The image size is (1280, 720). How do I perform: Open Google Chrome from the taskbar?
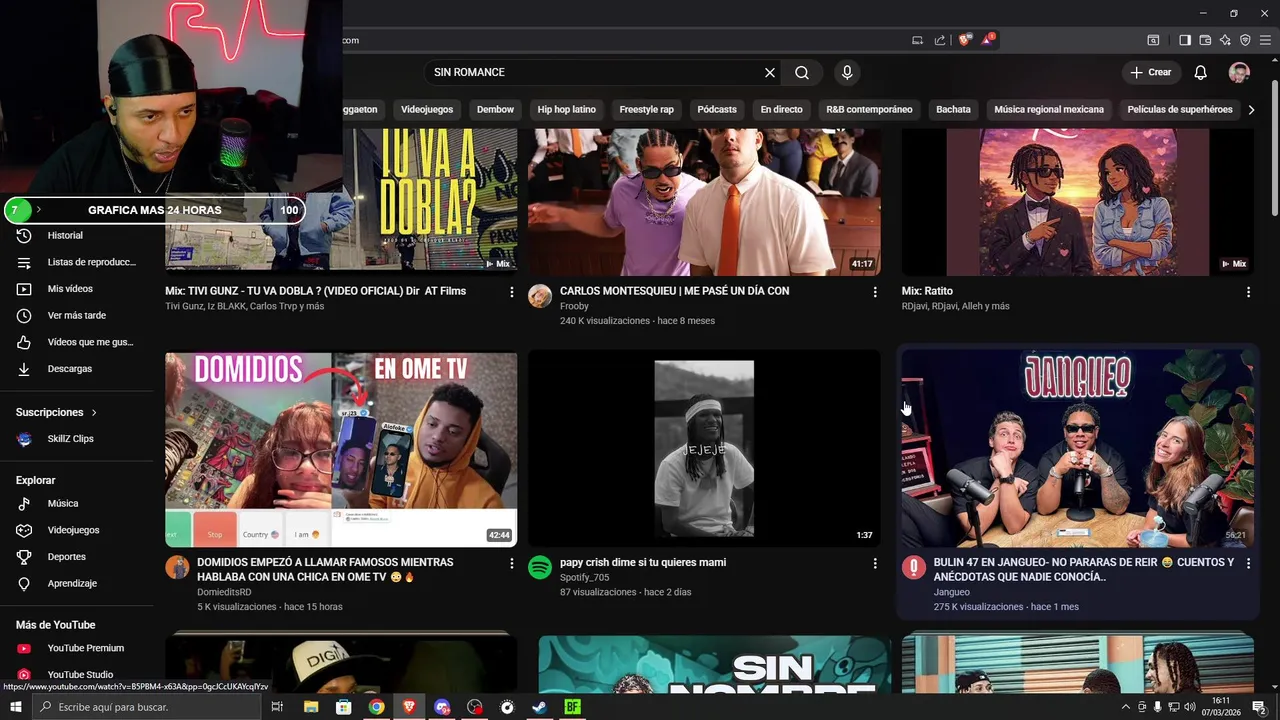(x=376, y=707)
